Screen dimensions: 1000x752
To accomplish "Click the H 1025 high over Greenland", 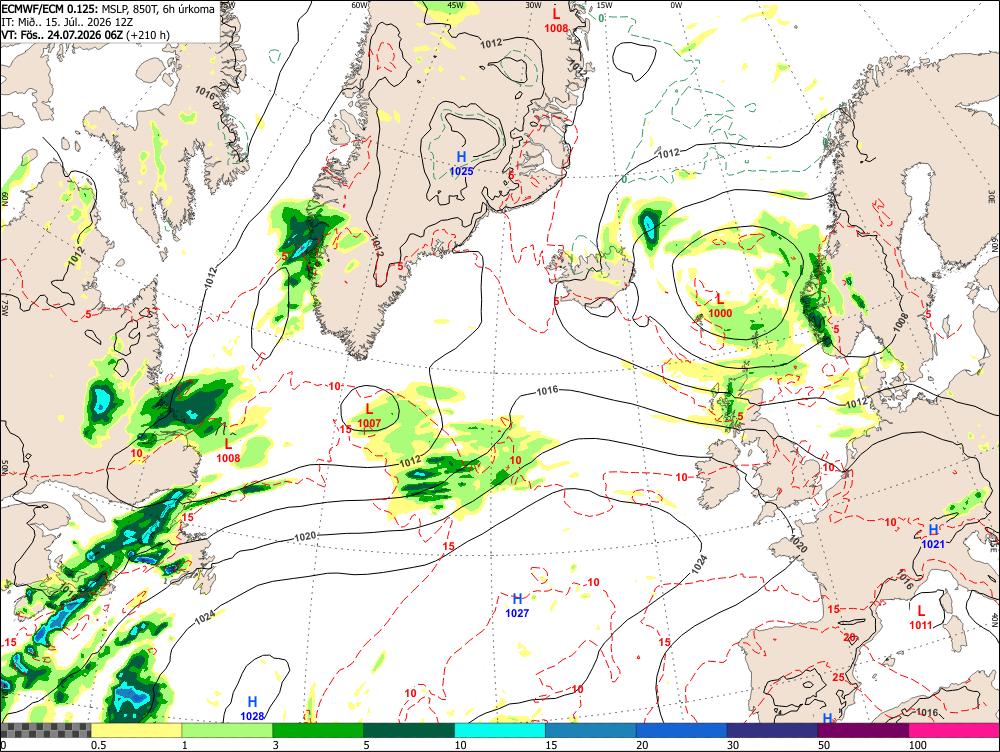I will tap(461, 163).
